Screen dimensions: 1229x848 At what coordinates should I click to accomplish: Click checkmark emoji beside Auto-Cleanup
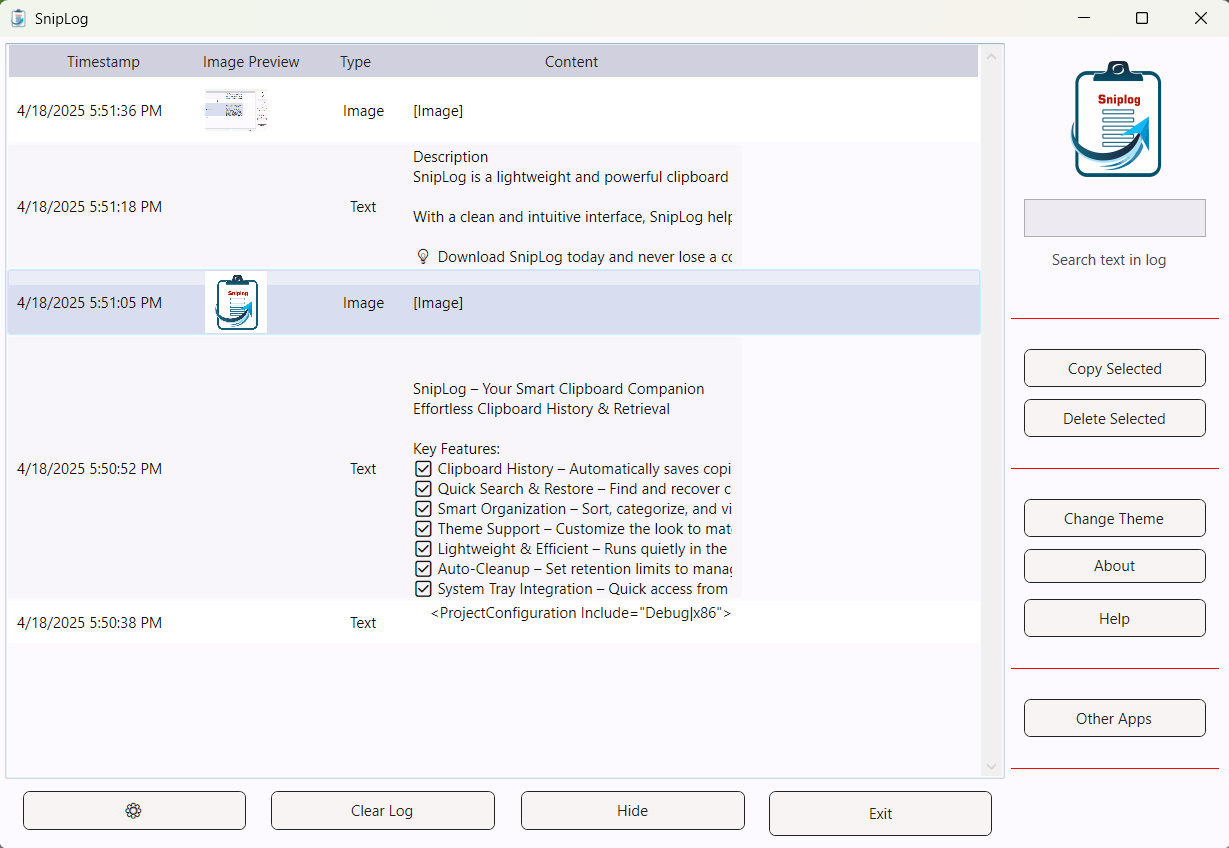pyautogui.click(x=423, y=569)
